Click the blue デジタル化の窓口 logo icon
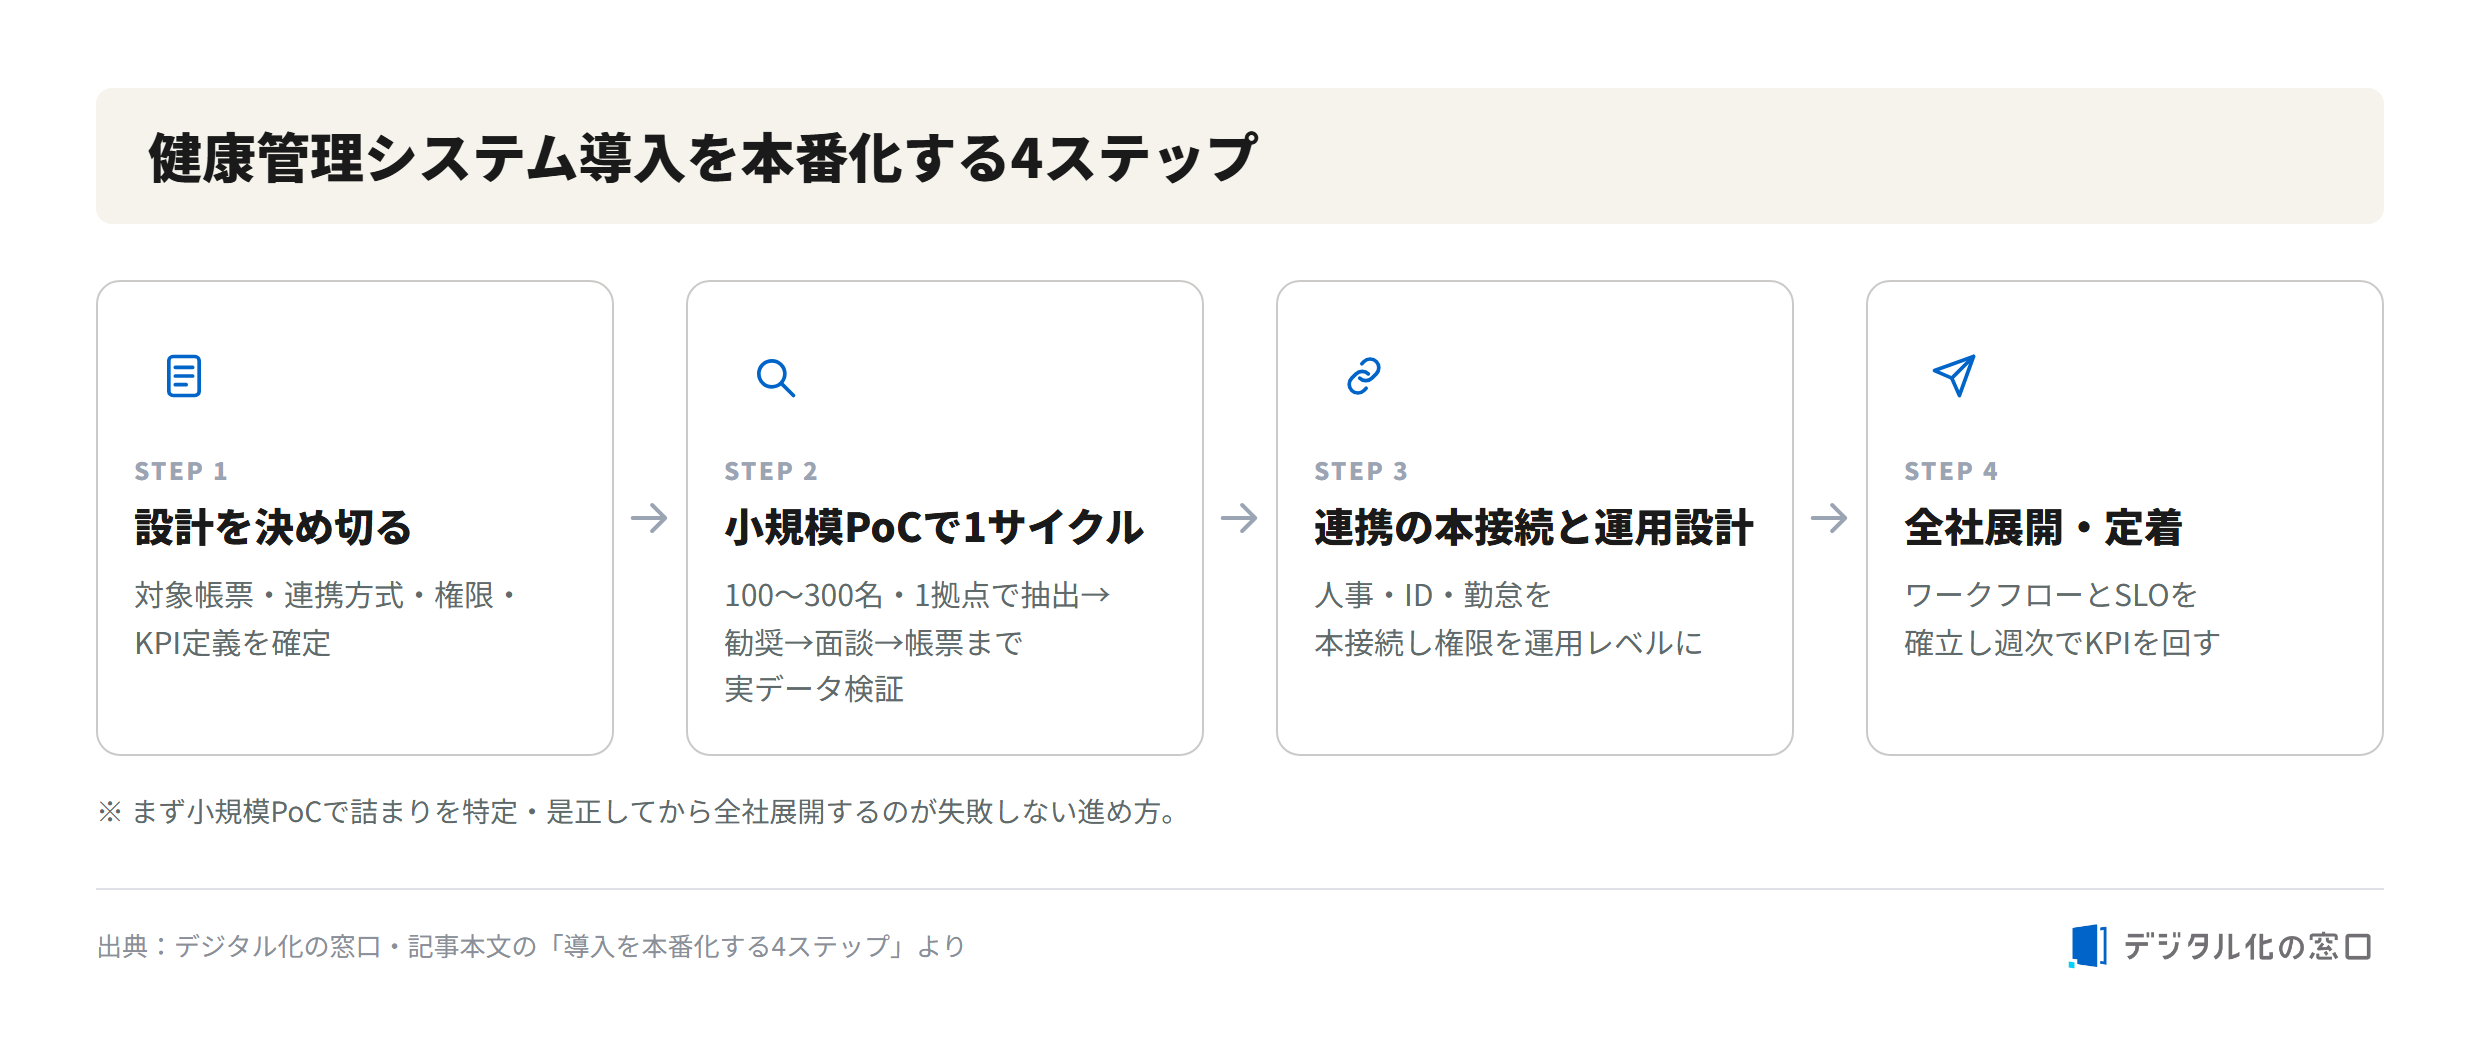 (x=2088, y=946)
